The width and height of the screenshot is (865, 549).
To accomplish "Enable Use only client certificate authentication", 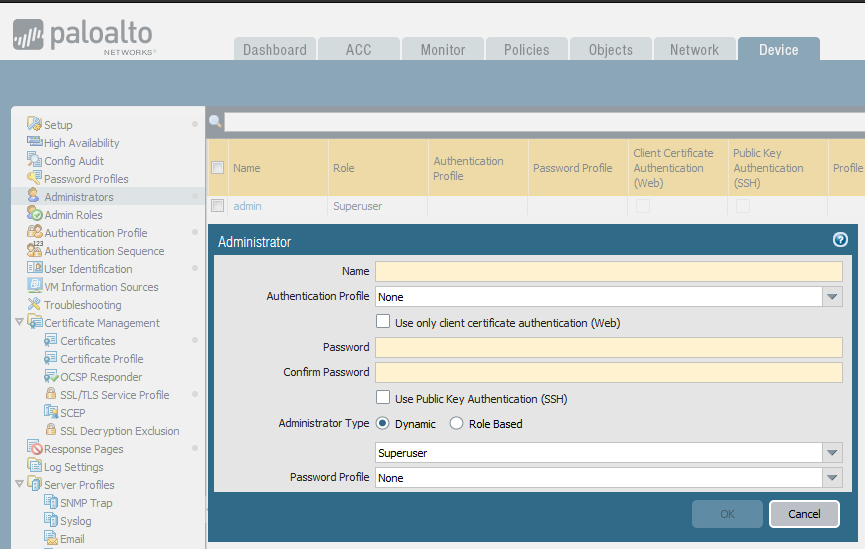I will click(x=383, y=321).
